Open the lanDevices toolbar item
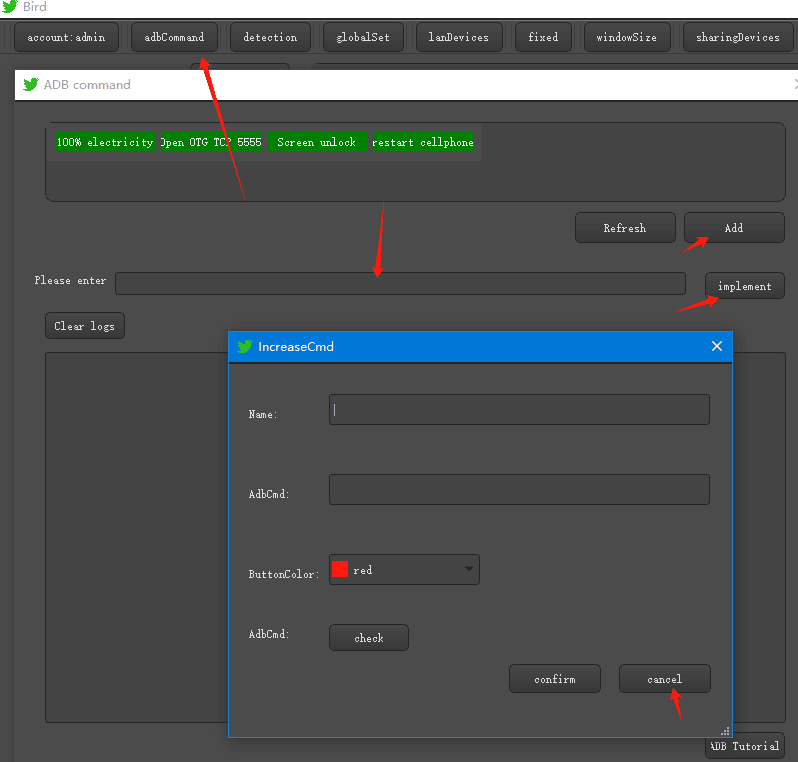Screen dimensions: 798x762 (x=459, y=37)
